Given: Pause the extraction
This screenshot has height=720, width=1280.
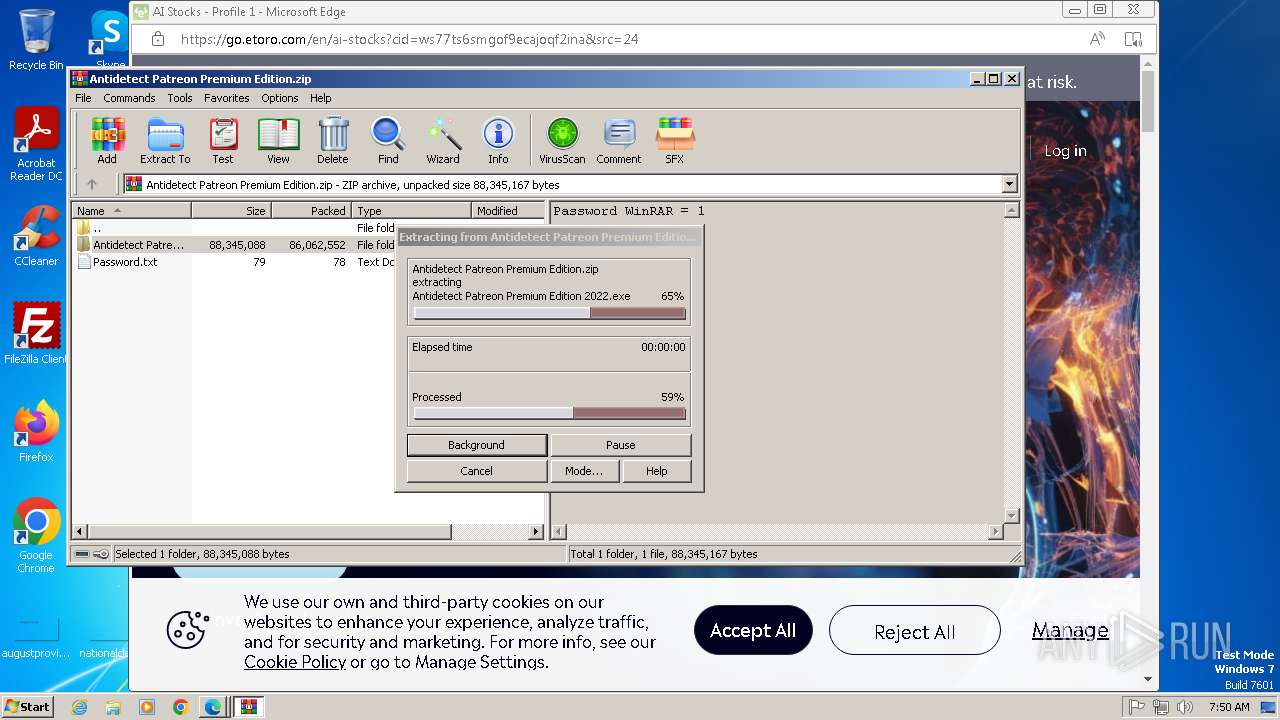Looking at the screenshot, I should (x=620, y=445).
